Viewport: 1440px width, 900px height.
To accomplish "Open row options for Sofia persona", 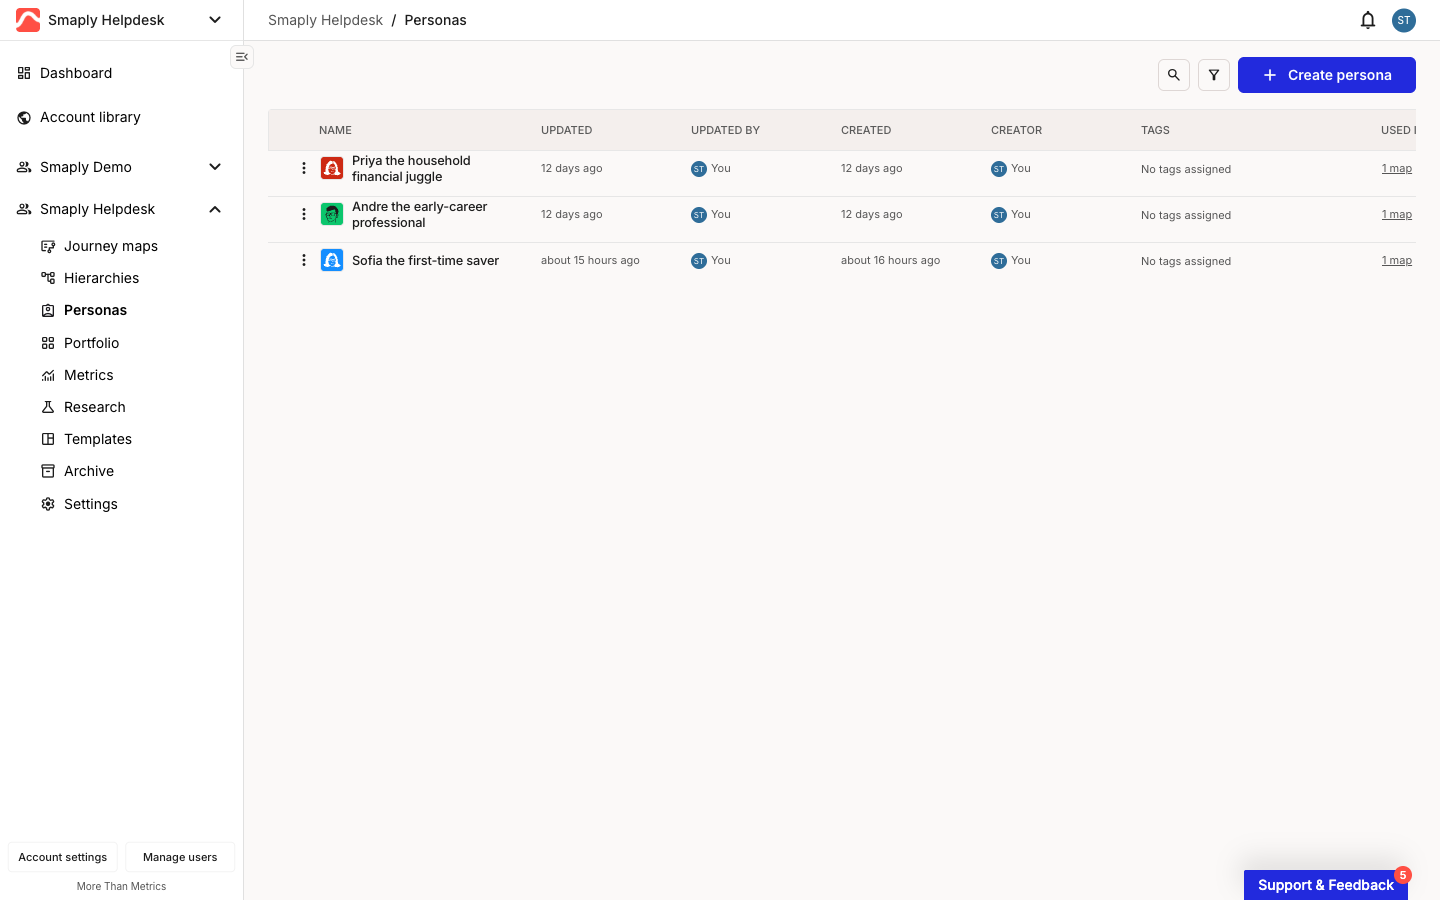I will pyautogui.click(x=304, y=260).
